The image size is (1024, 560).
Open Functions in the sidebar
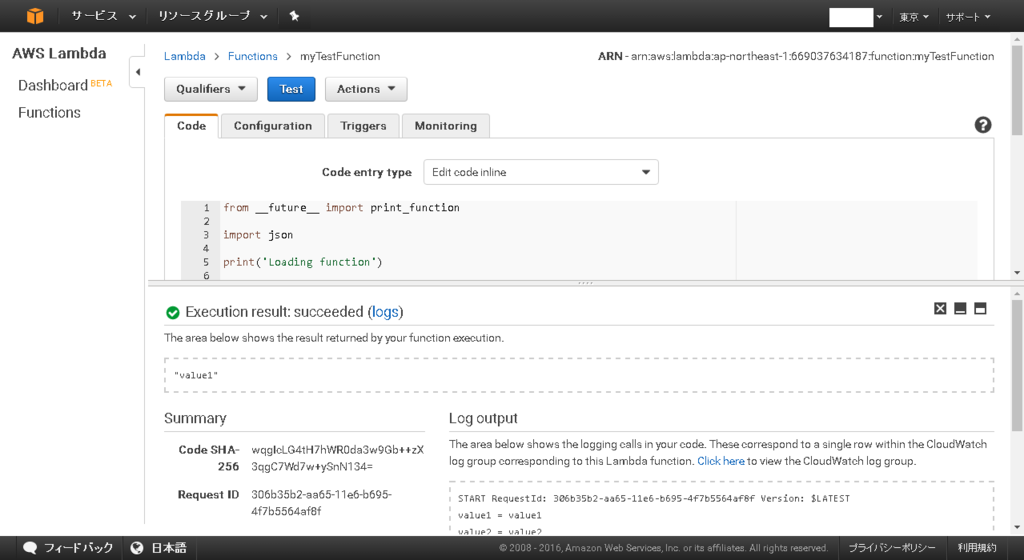point(49,112)
